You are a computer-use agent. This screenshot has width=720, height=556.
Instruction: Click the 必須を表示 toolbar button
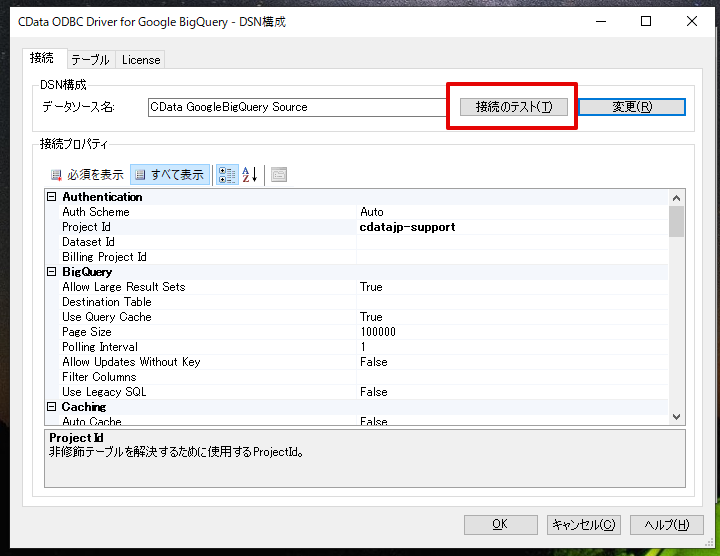click(87, 175)
